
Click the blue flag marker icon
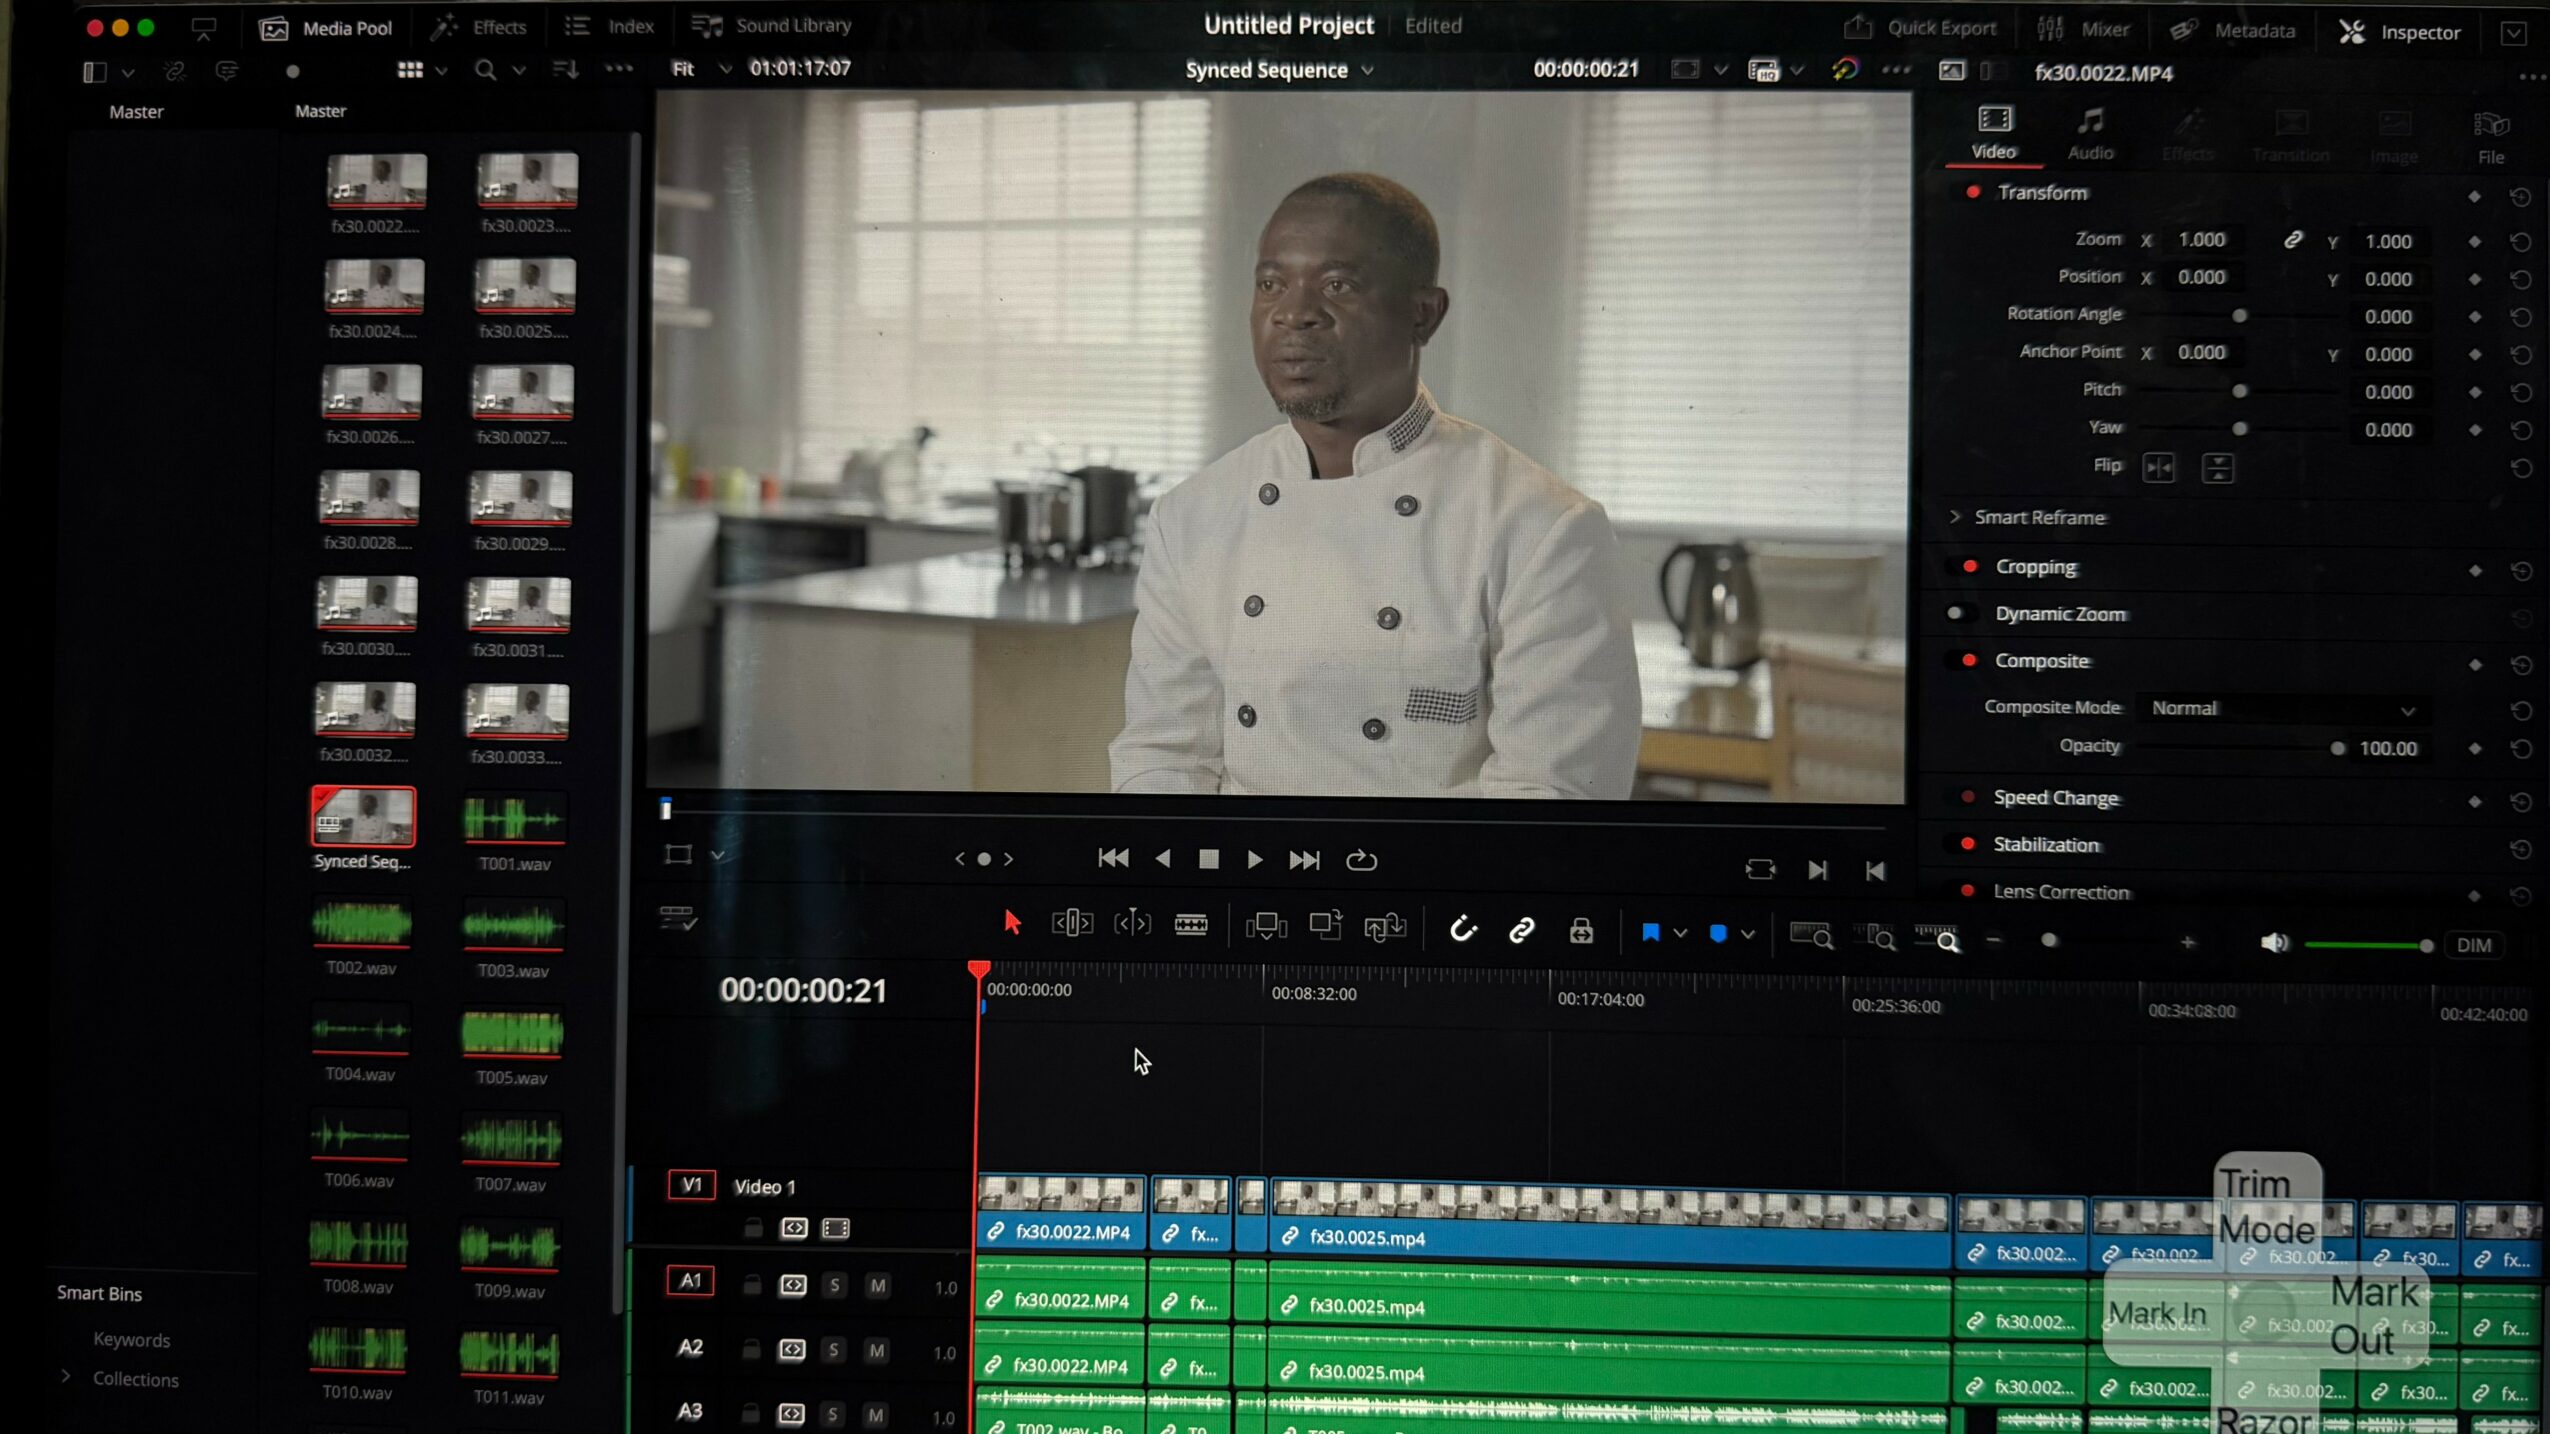point(1650,932)
